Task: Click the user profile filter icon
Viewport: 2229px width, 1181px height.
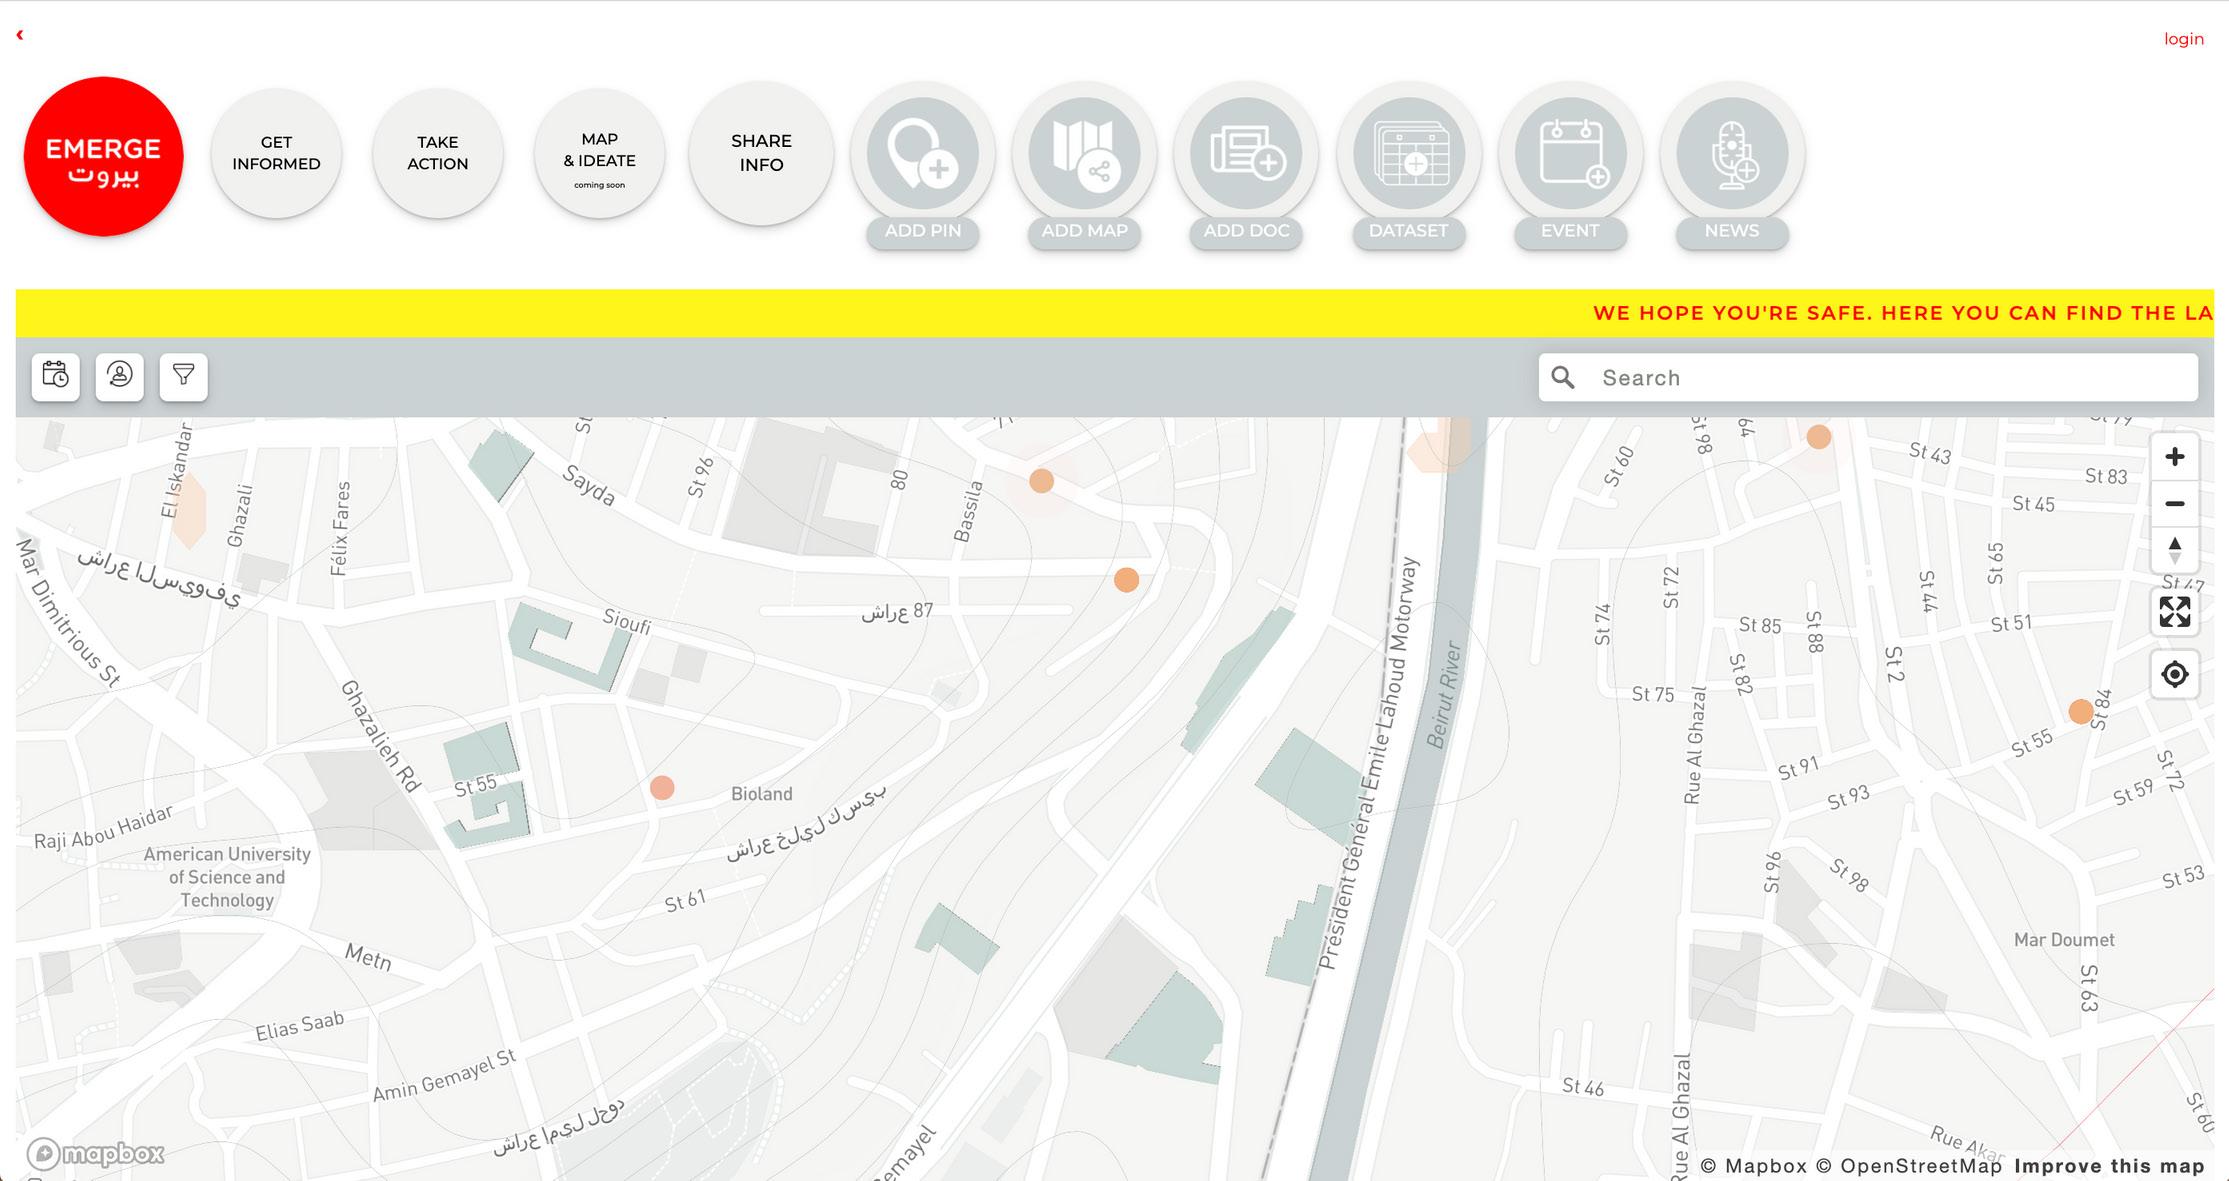Action: point(120,376)
